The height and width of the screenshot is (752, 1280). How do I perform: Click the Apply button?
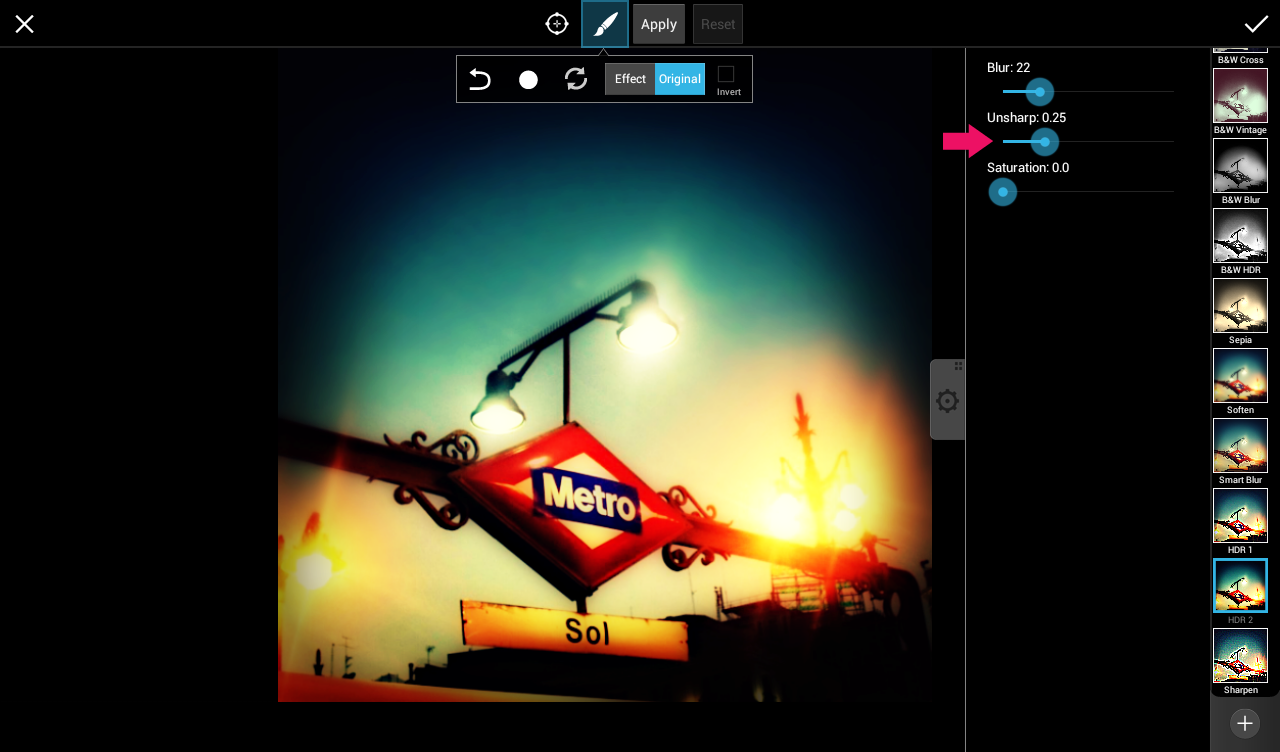659,24
